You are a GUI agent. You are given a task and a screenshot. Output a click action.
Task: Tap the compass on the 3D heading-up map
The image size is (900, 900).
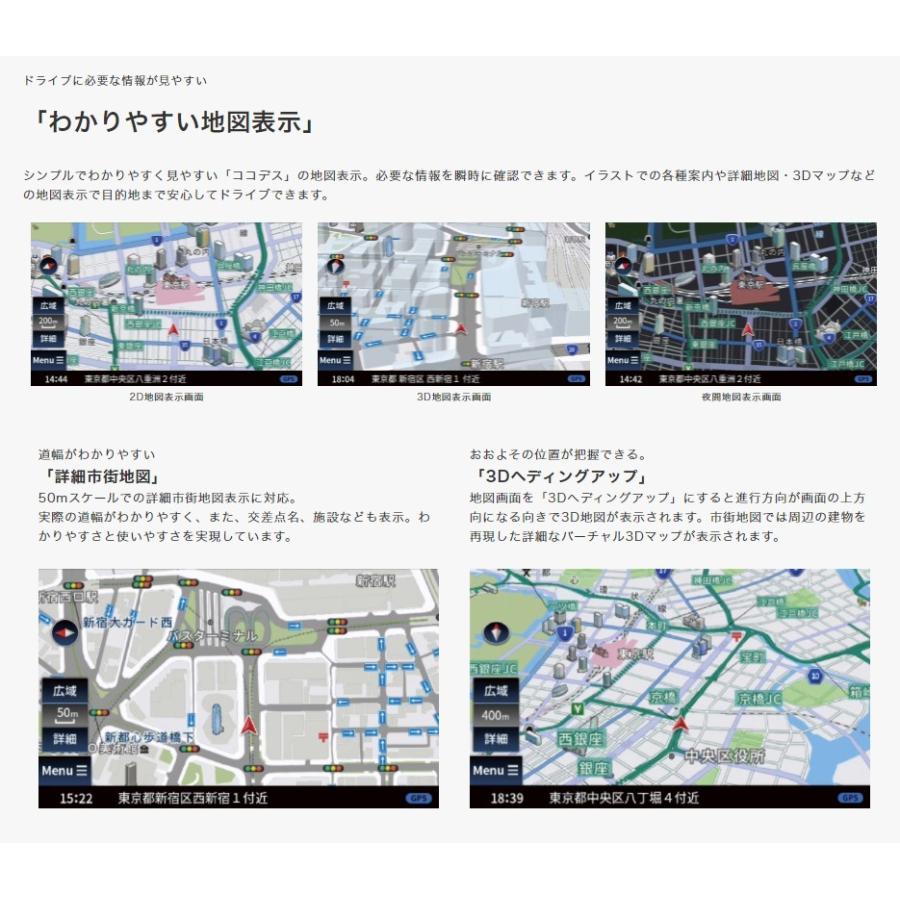[497, 633]
